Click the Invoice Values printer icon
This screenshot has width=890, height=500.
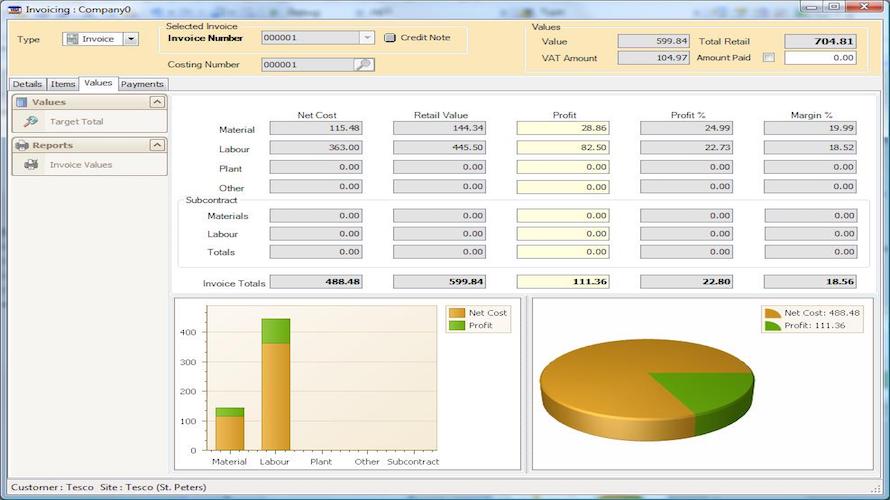(x=31, y=165)
